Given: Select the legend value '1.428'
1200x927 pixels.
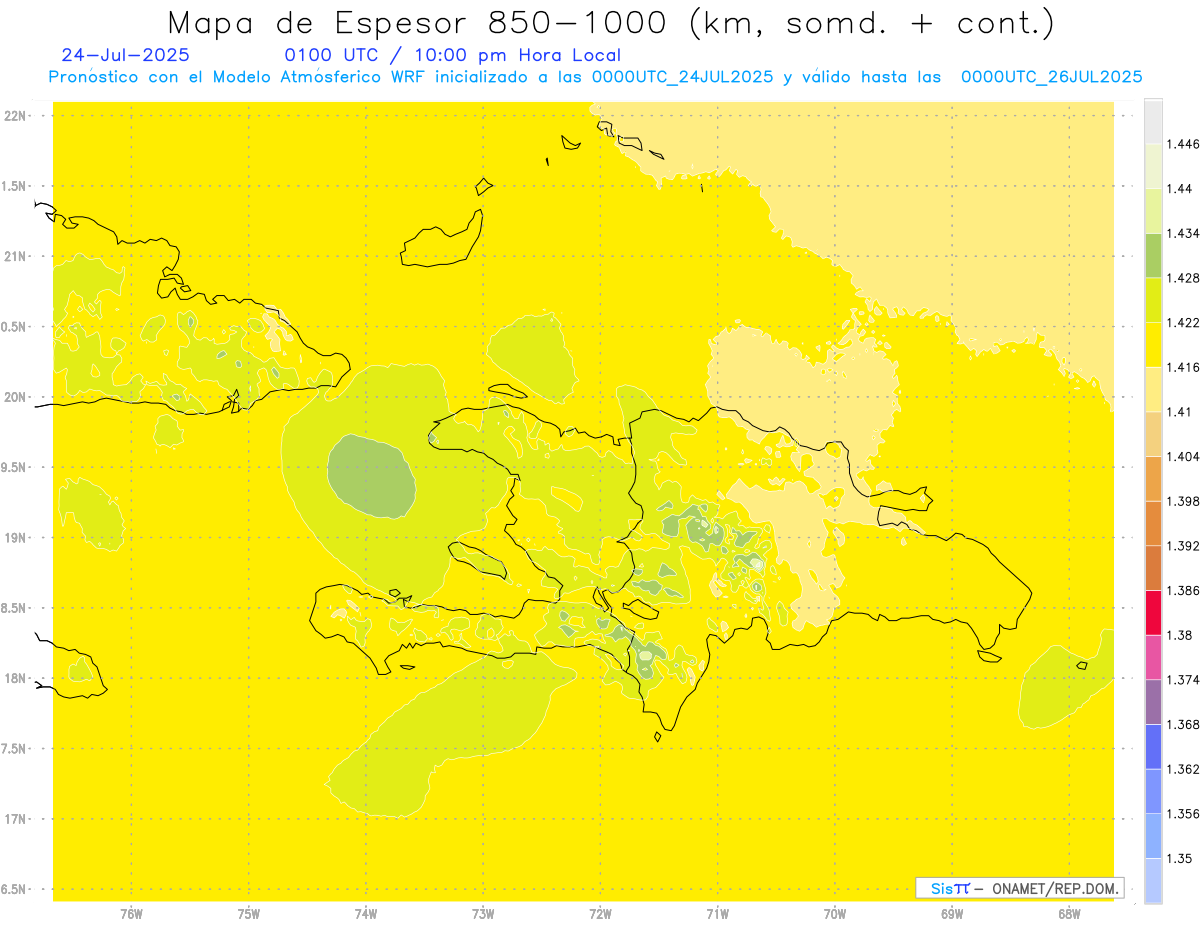Looking at the screenshot, I should (1183, 279).
